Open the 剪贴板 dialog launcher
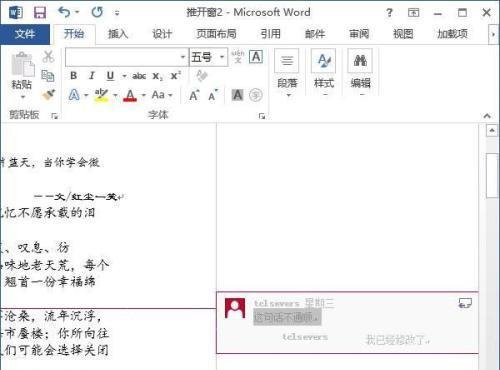Viewport: 500px width, 370px height. [x=54, y=116]
